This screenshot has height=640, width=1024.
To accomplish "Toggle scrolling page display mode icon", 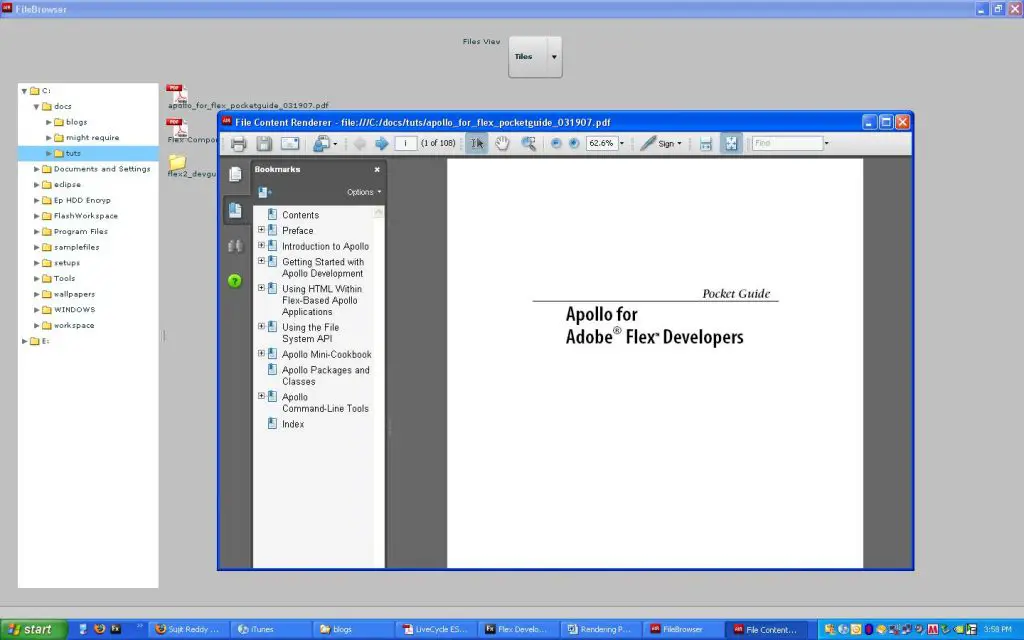I will pyautogui.click(x=705, y=144).
